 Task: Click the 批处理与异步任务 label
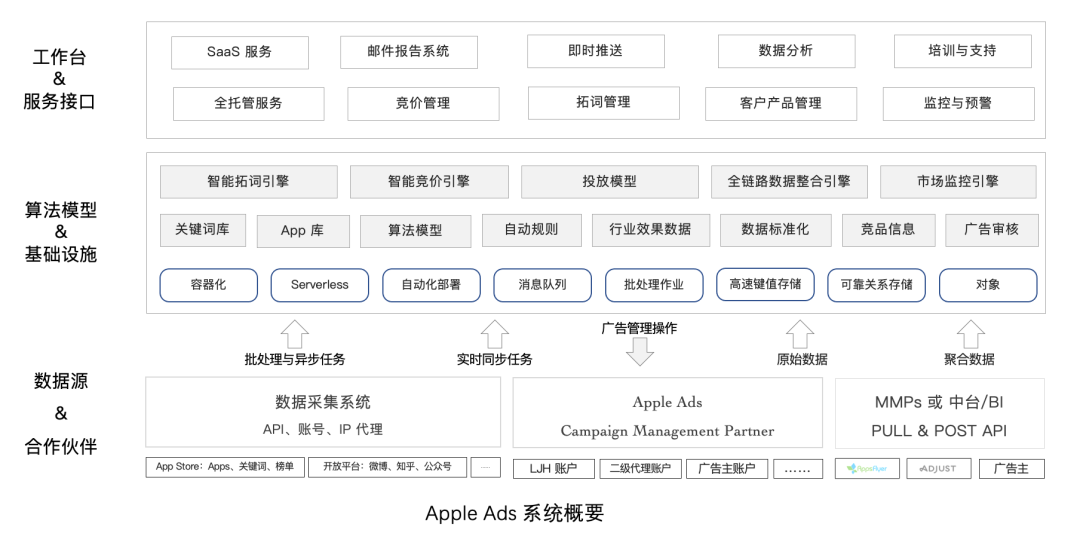coord(295,359)
